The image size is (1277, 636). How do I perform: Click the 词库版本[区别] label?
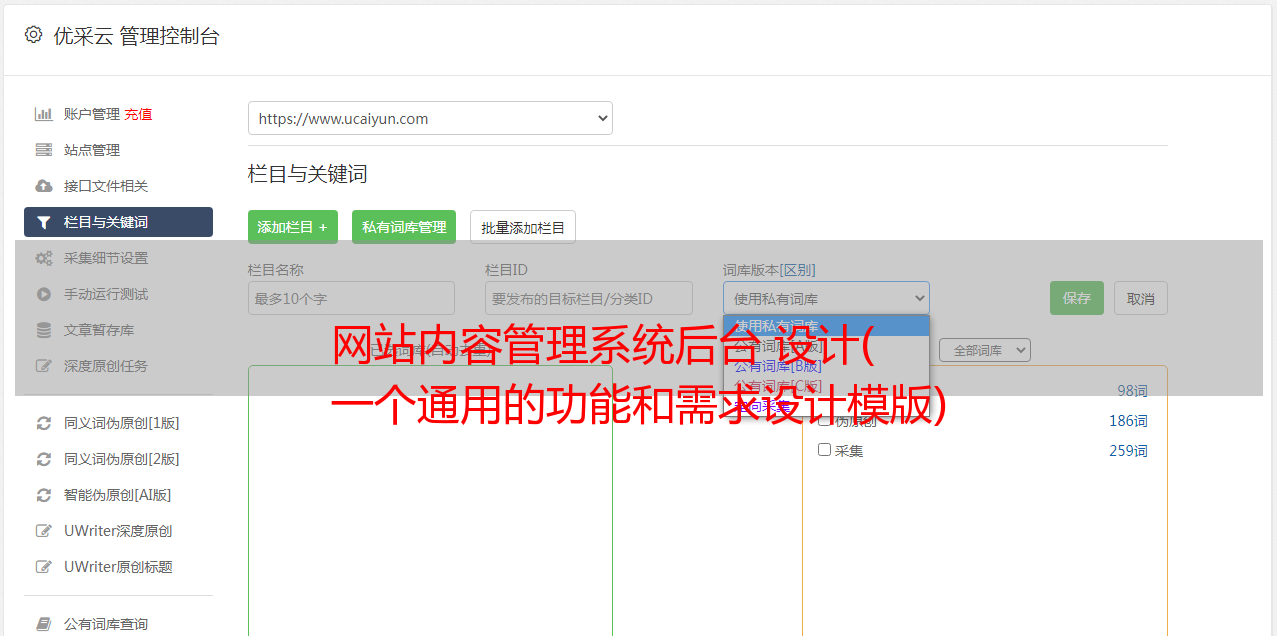769,270
